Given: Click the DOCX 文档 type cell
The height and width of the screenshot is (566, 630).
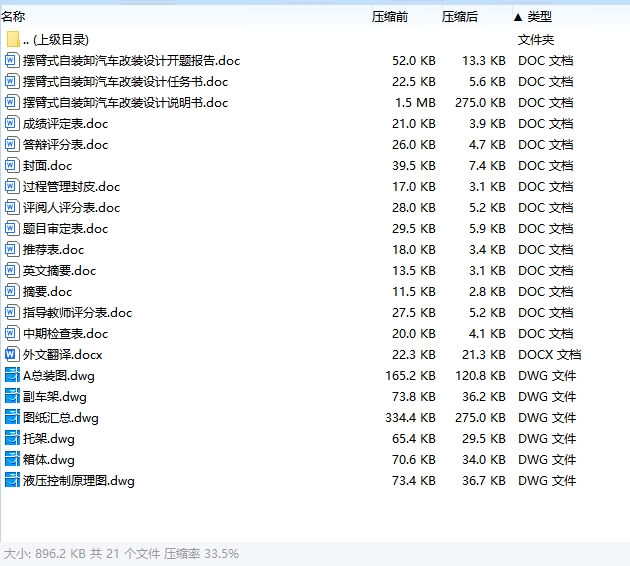Looking at the screenshot, I should [x=549, y=355].
